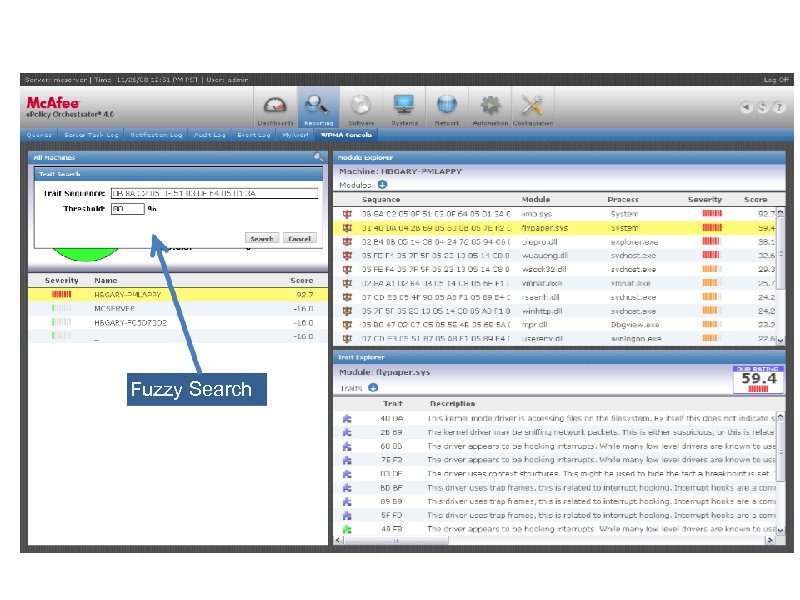Image resolution: width=800 pixels, height=600 pixels.
Task: Sort modules by Module column header
Action: point(536,199)
